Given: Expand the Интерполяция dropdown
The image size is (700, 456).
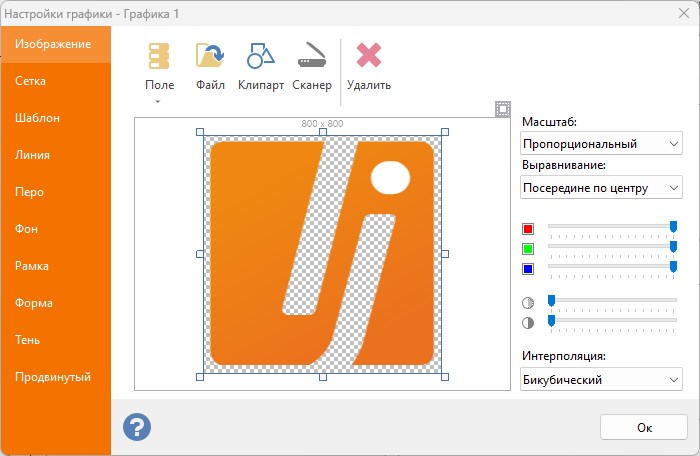Looking at the screenshot, I should click(x=601, y=380).
